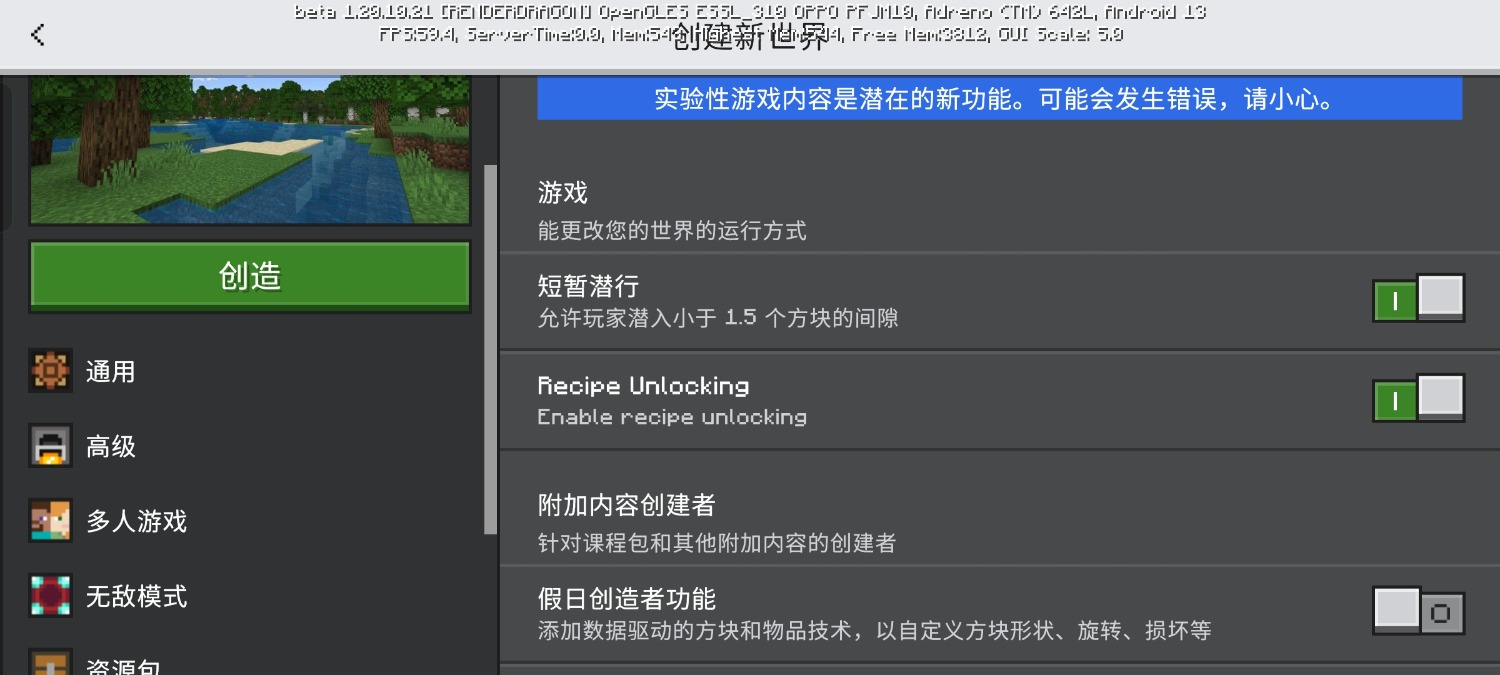Screen dimensions: 1500x675
Task: Click the 能更改您的世界的运行方式 description
Action: (x=672, y=231)
